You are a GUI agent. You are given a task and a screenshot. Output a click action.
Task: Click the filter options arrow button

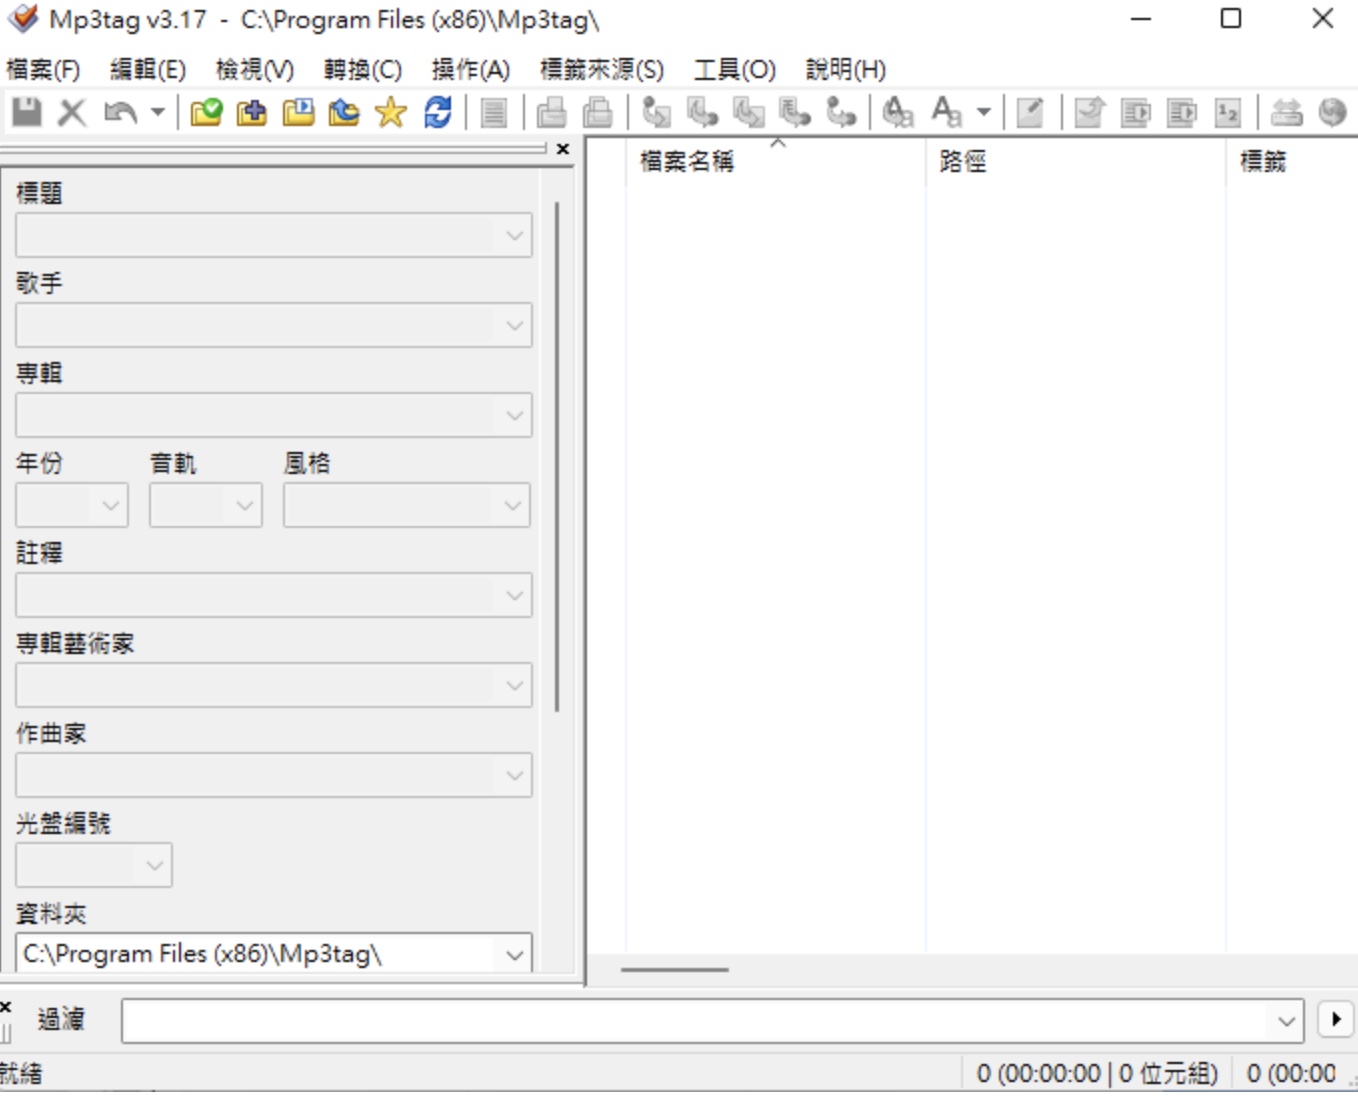1336,1020
